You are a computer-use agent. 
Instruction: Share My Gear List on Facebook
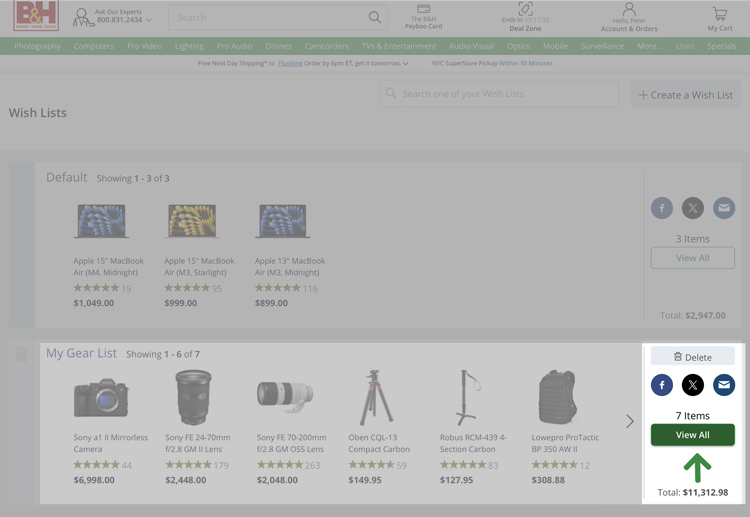662,385
